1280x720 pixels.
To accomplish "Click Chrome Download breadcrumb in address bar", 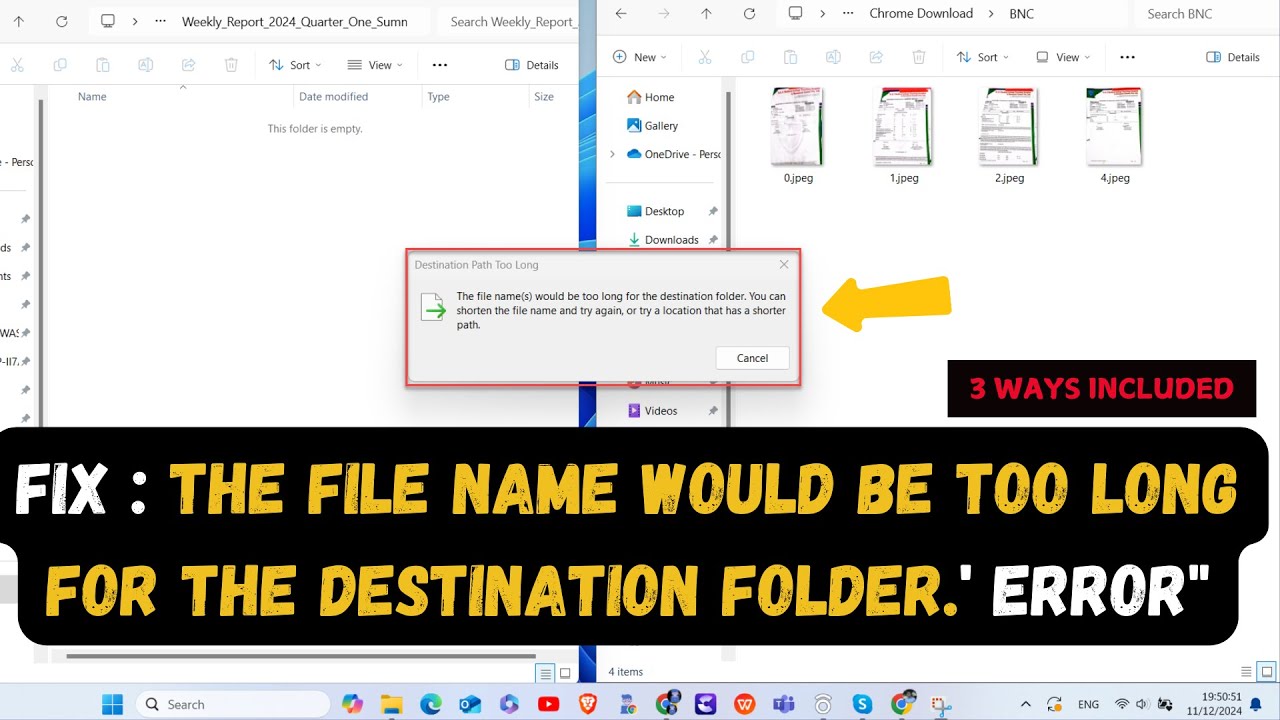I will click(x=921, y=13).
